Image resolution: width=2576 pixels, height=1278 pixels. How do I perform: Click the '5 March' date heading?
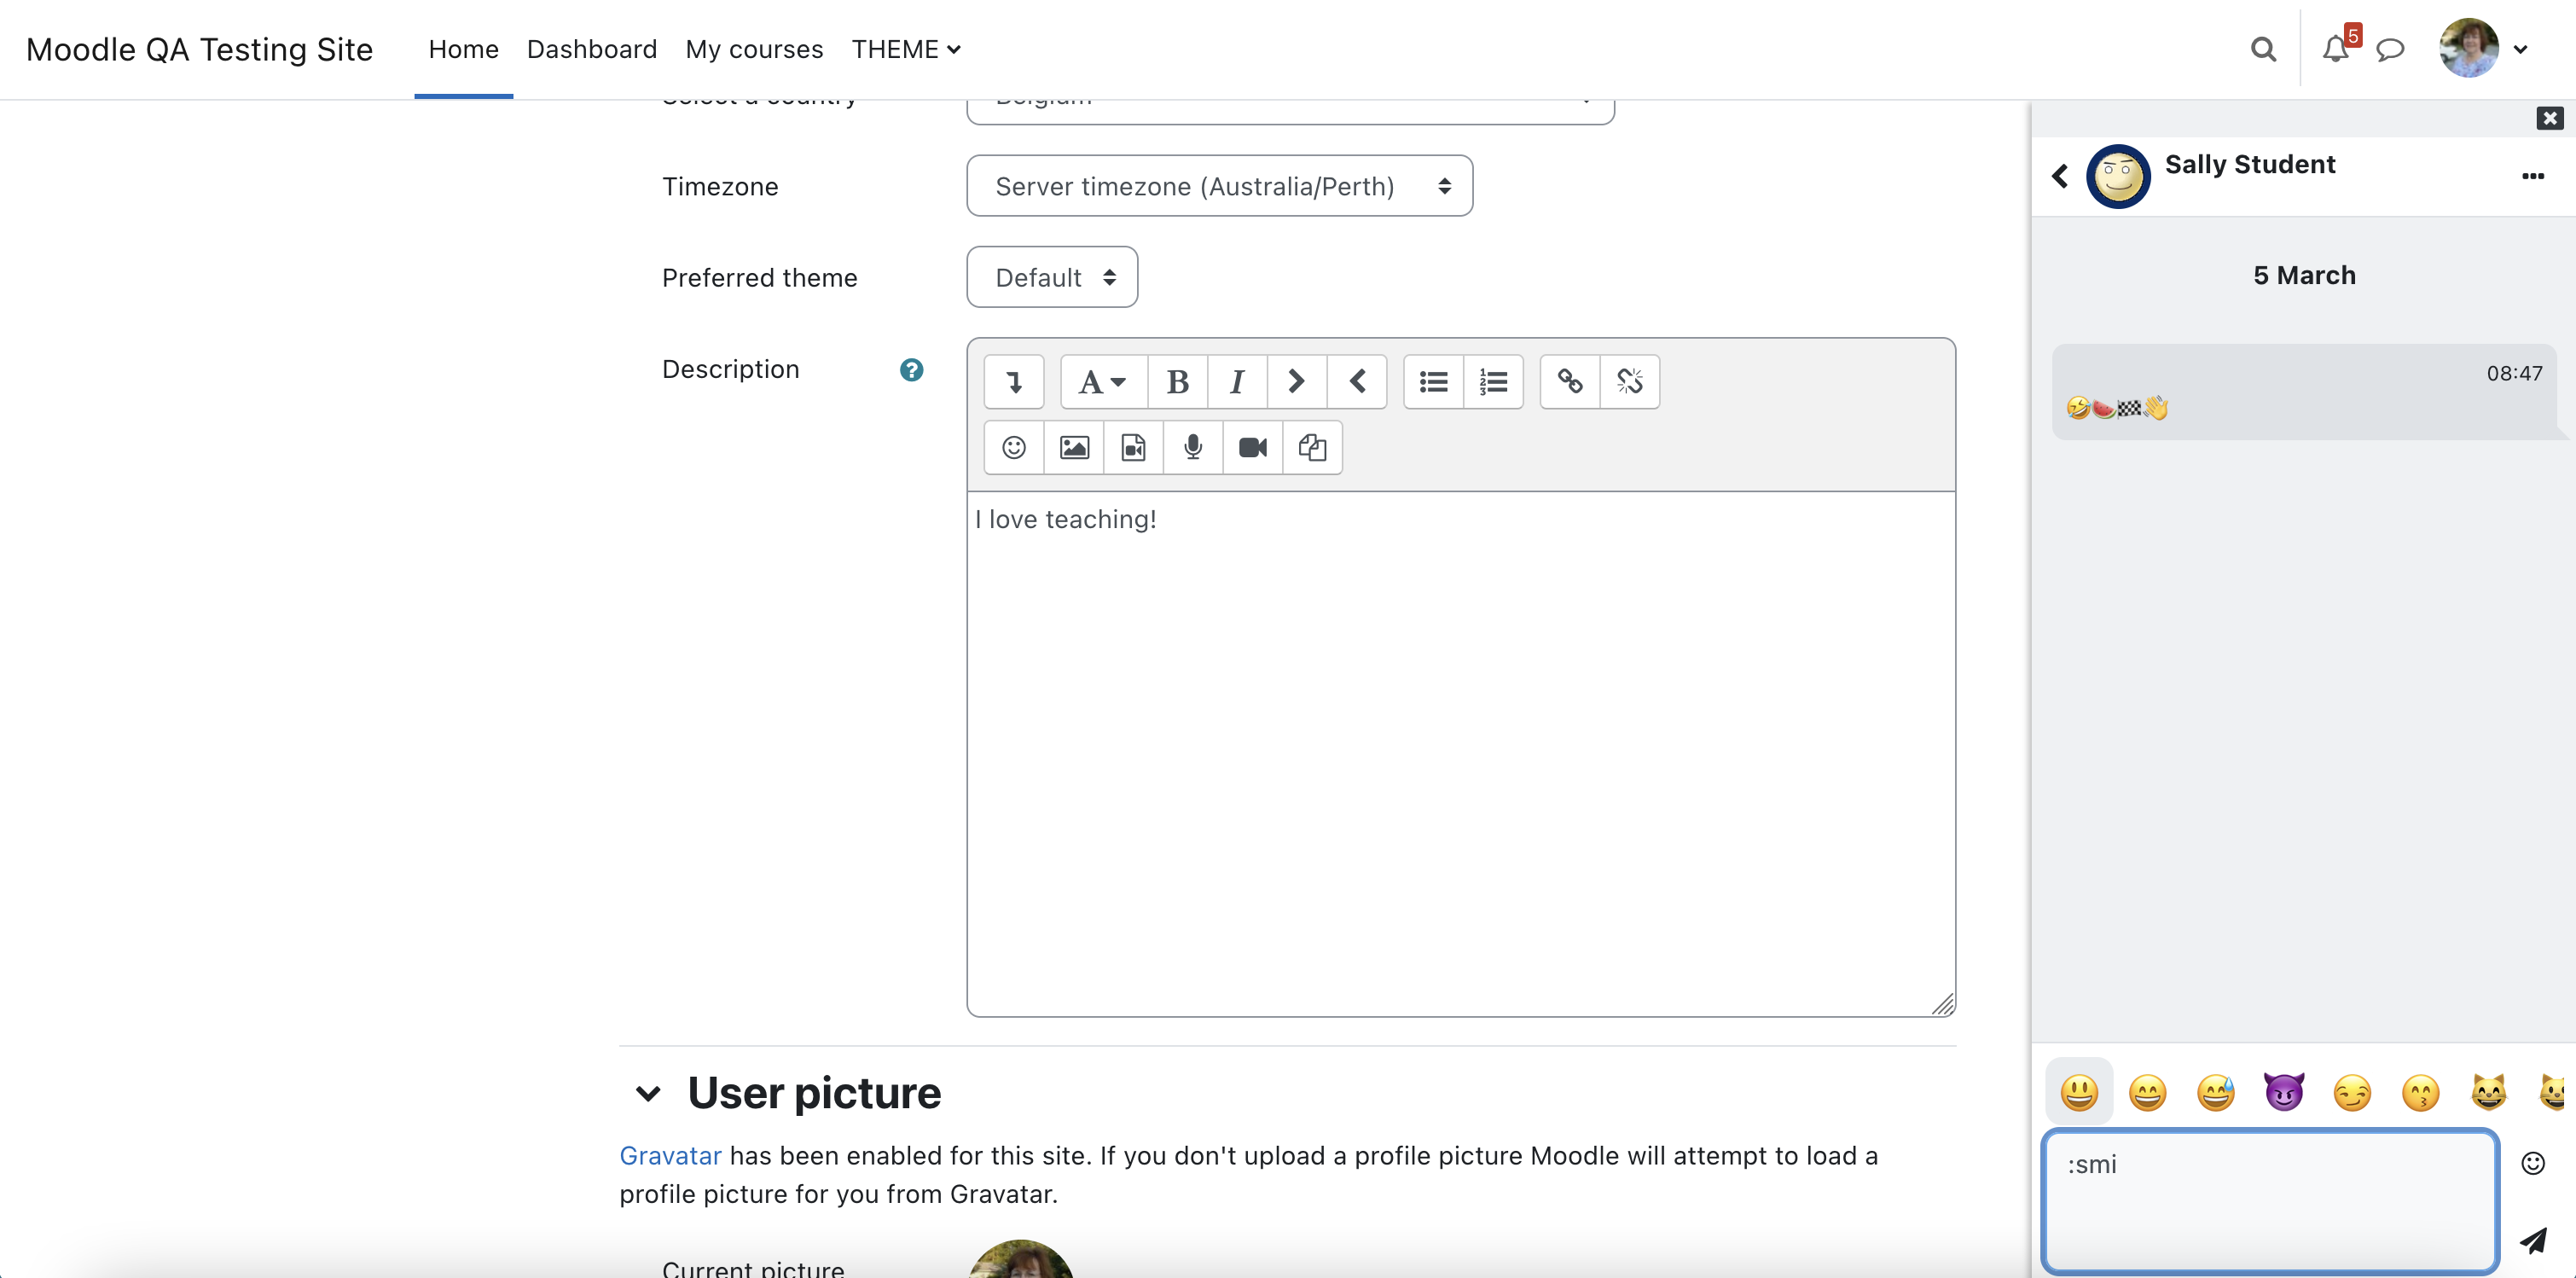click(x=2304, y=275)
